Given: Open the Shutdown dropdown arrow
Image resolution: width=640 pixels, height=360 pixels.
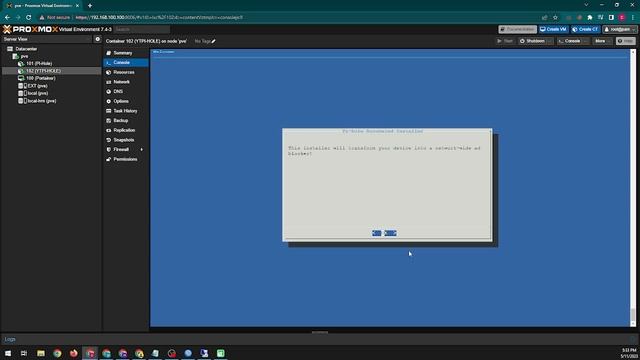Looking at the screenshot, I should click(550, 41).
